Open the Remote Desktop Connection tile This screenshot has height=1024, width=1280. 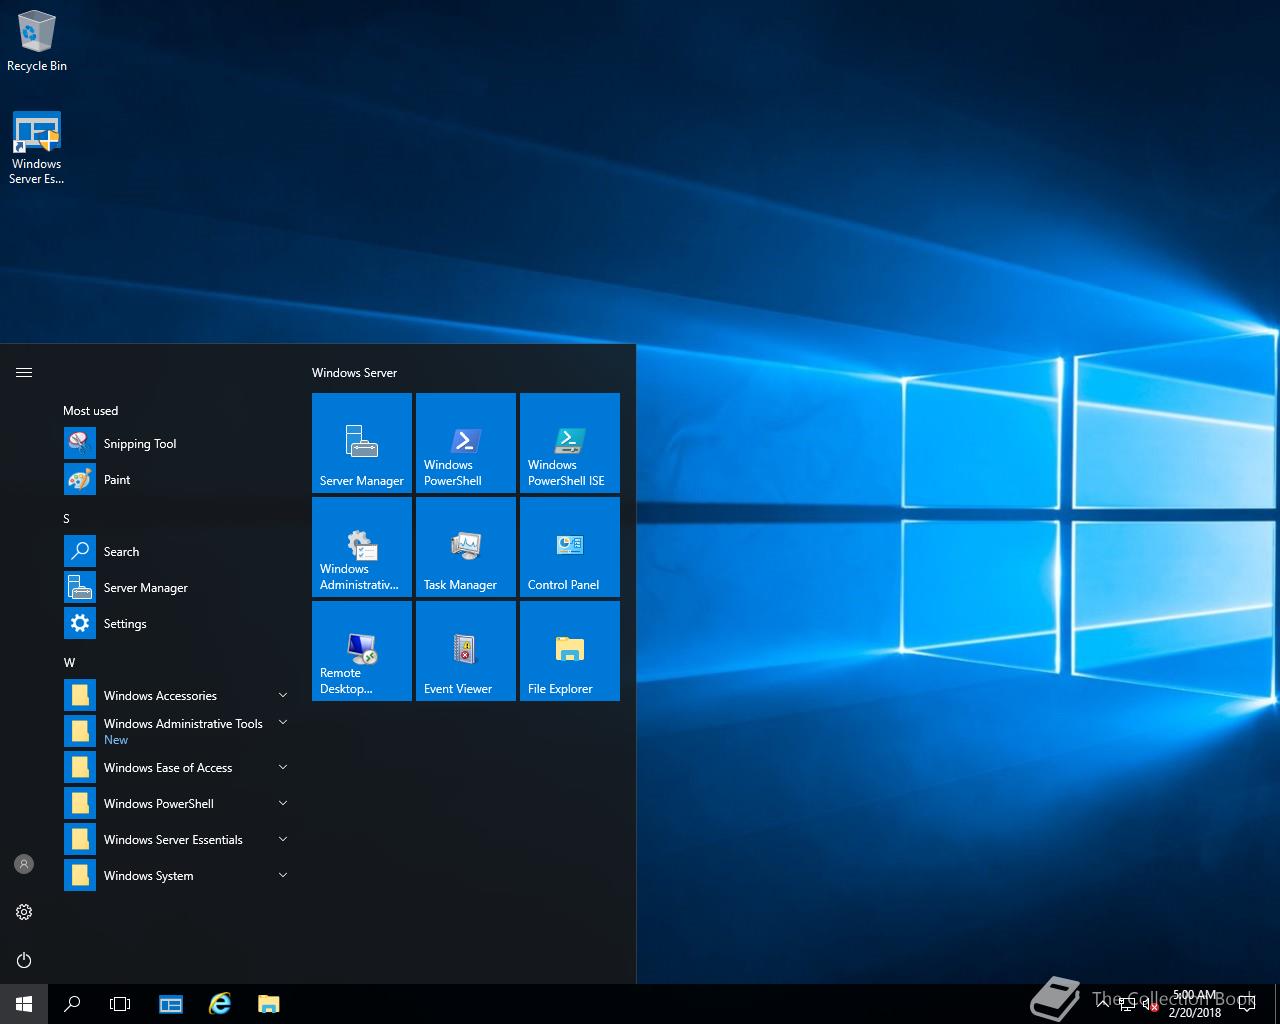pos(362,651)
